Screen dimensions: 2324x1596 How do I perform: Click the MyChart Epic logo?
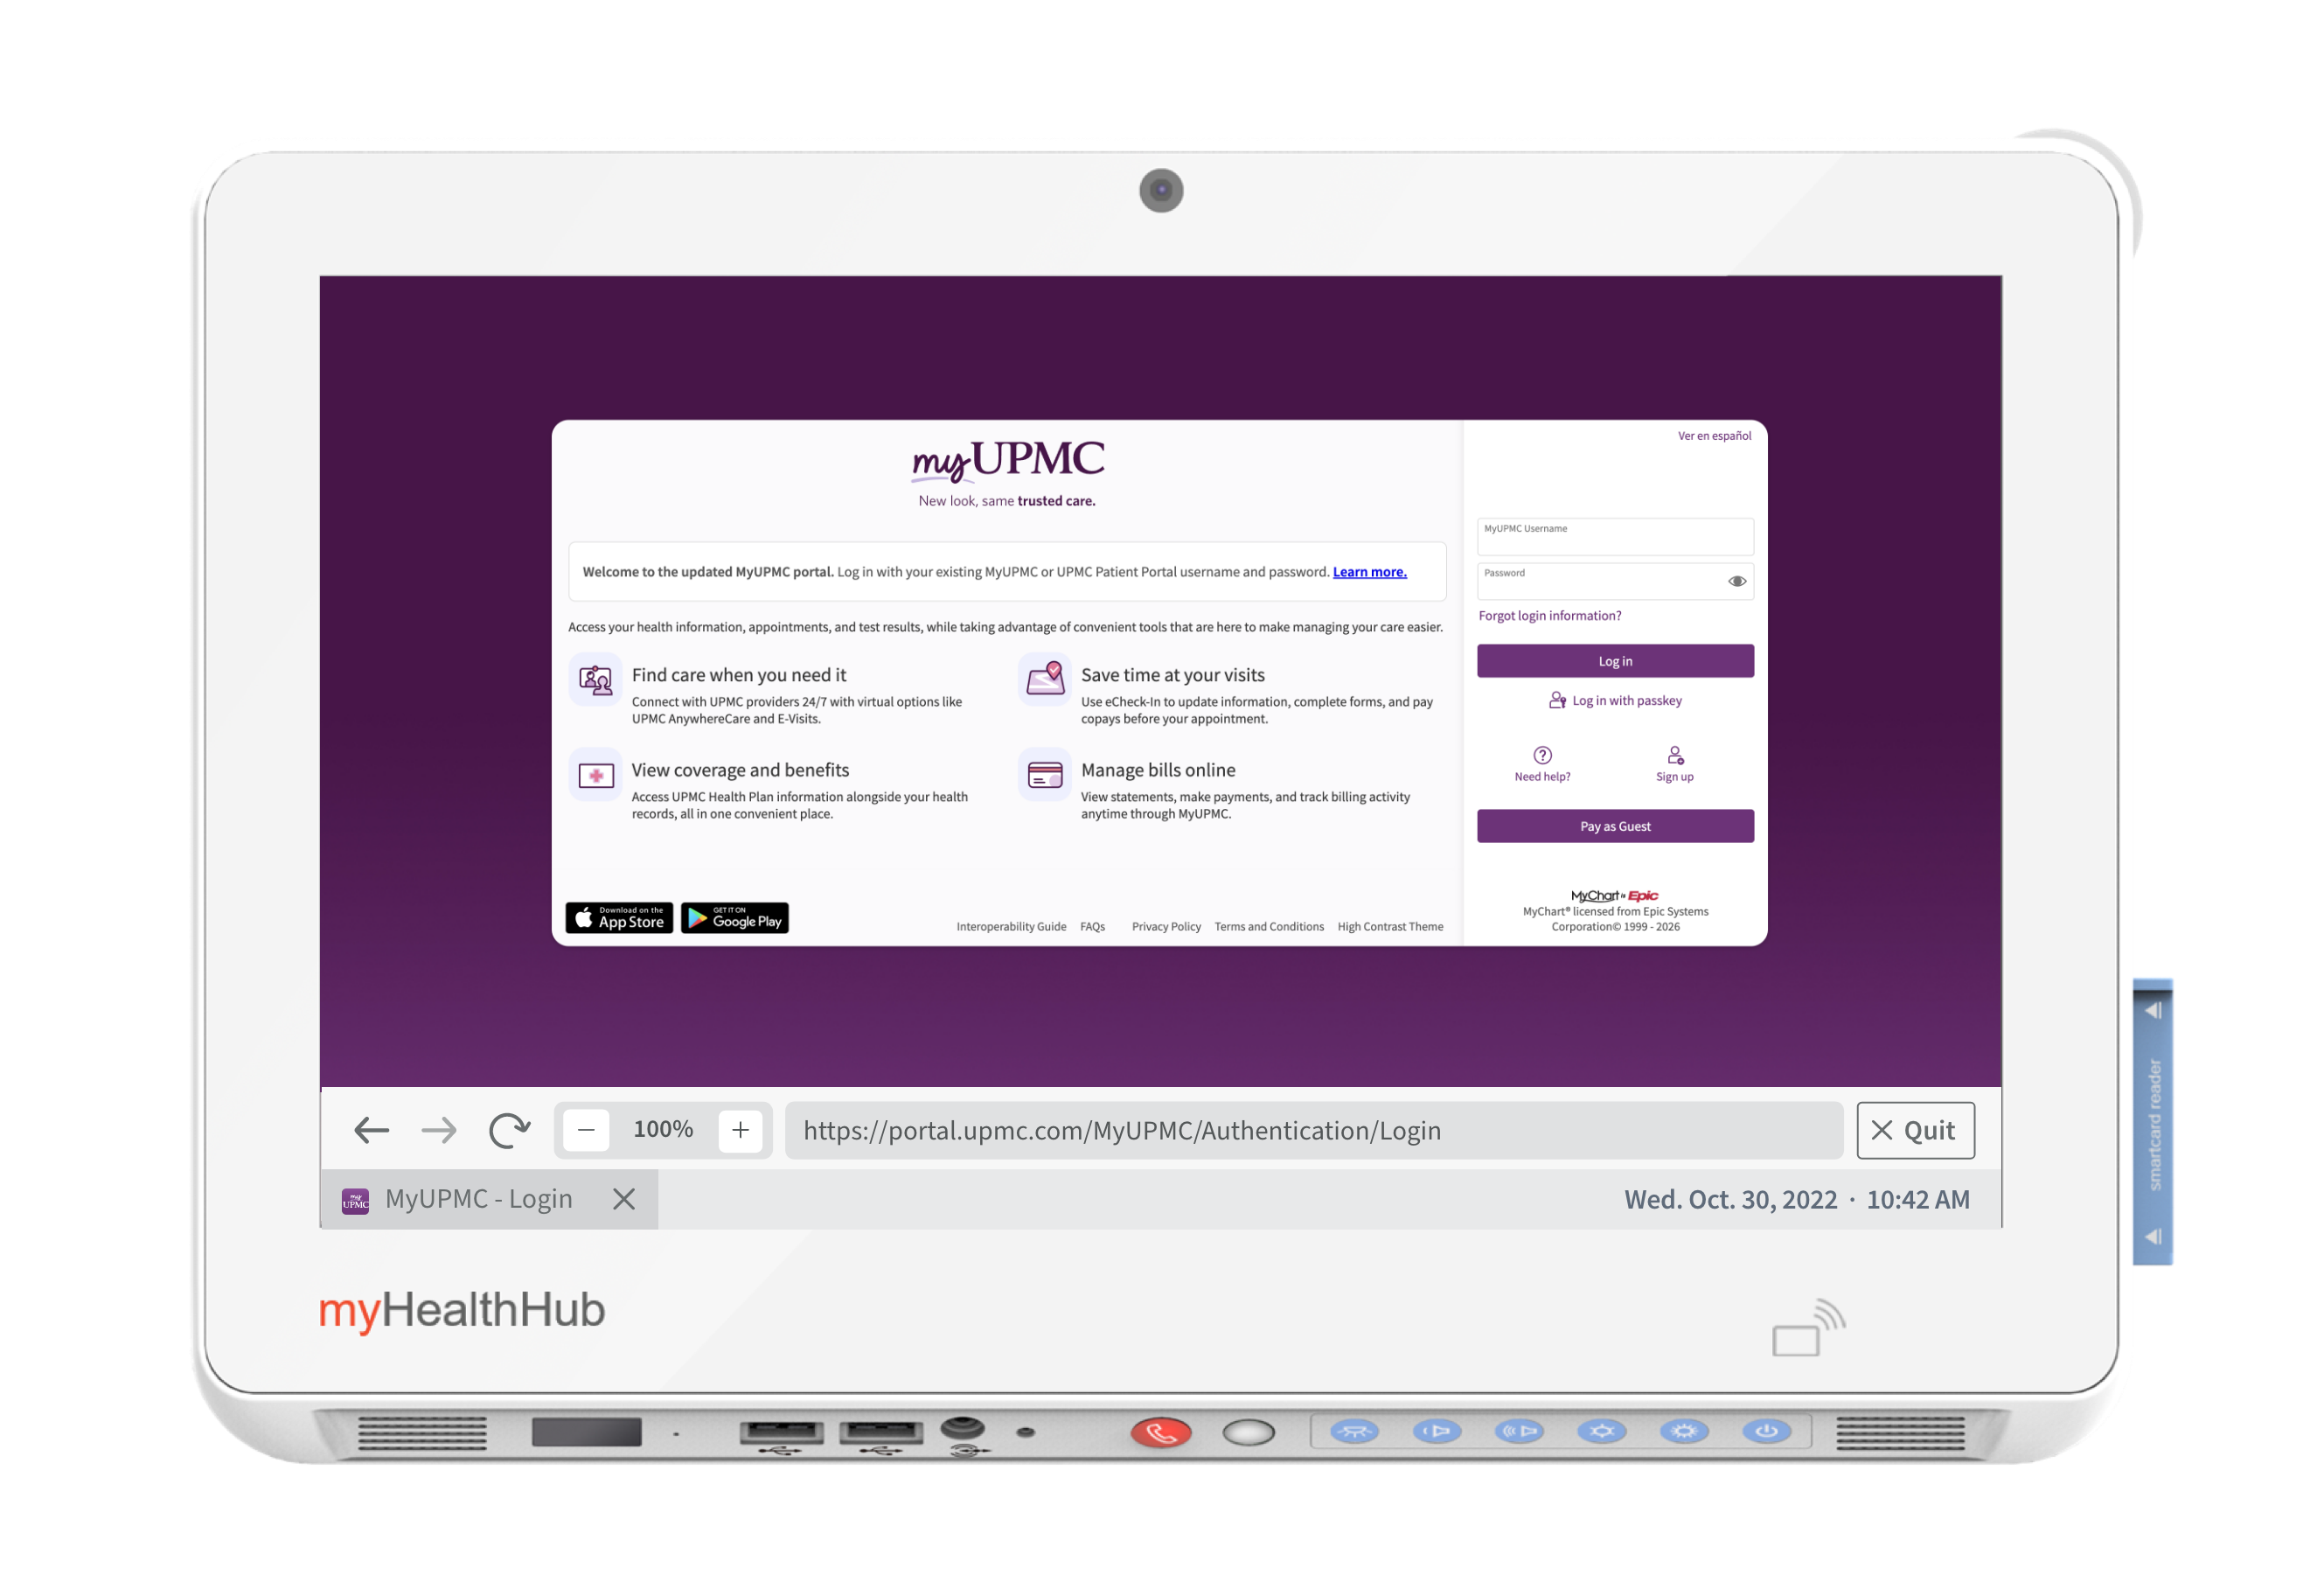pyautogui.click(x=1614, y=895)
